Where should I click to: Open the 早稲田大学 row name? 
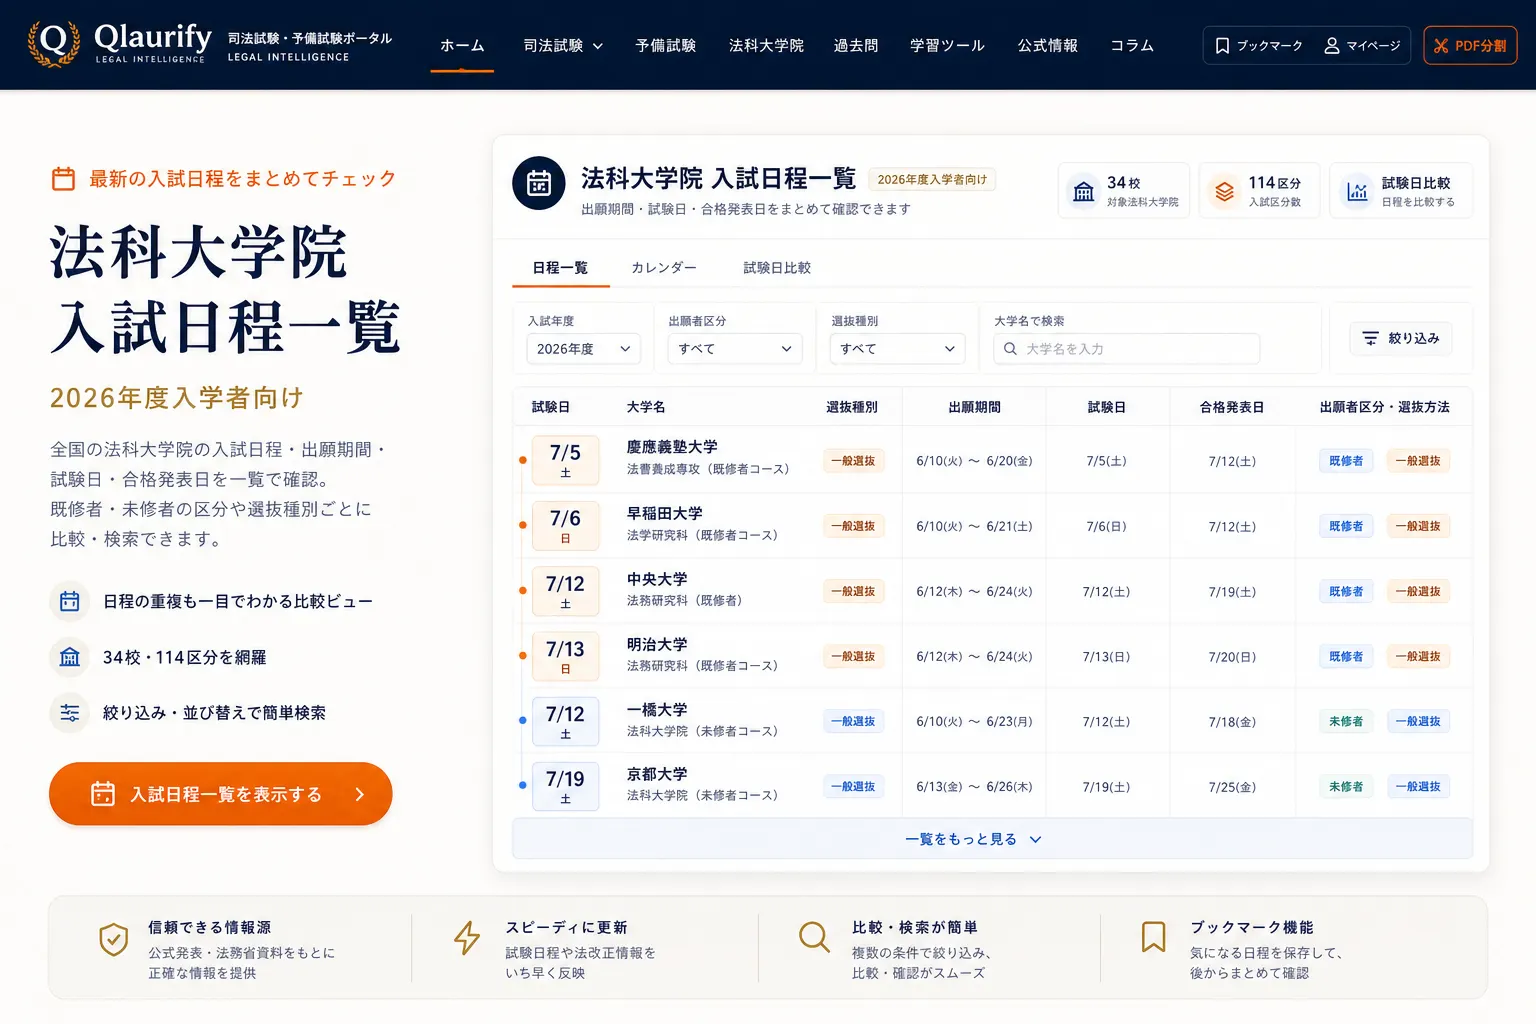click(664, 513)
